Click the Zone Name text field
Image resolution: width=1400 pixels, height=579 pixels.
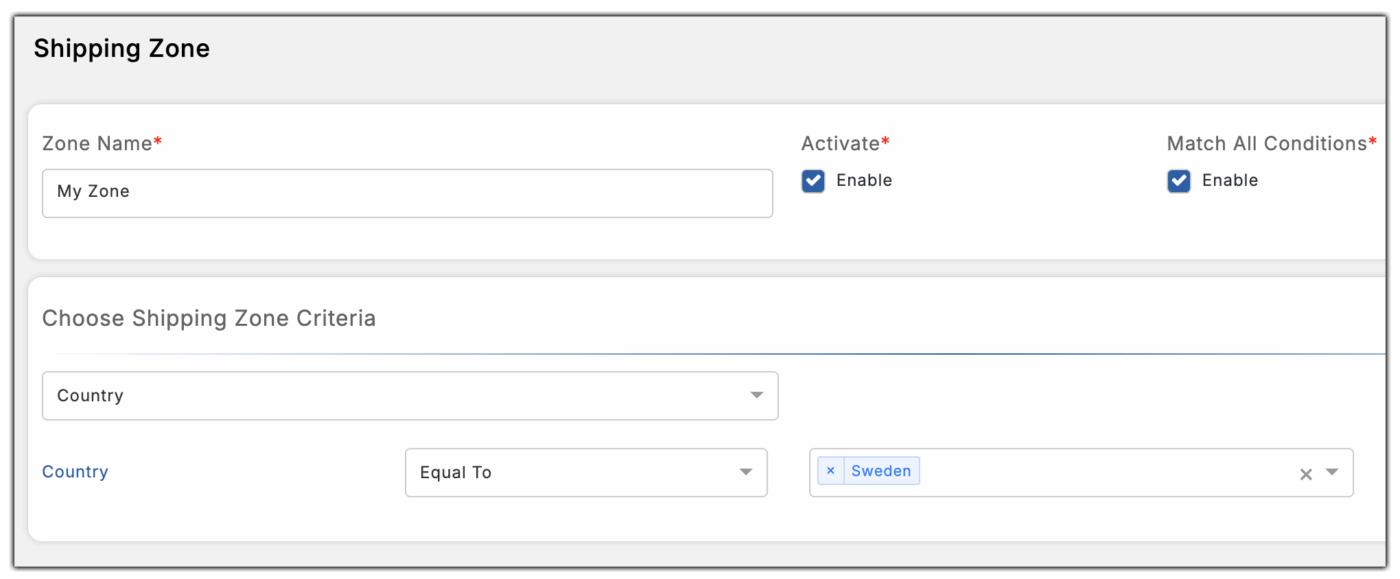pos(407,193)
